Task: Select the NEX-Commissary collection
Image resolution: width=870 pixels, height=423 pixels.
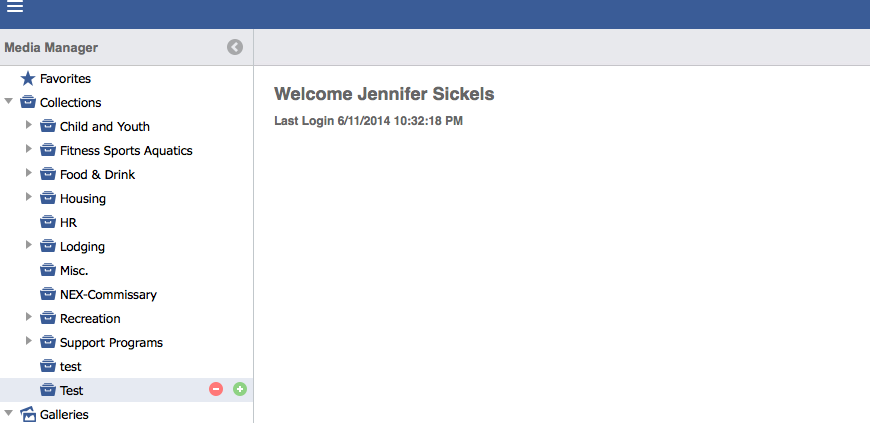Action: 108,294
